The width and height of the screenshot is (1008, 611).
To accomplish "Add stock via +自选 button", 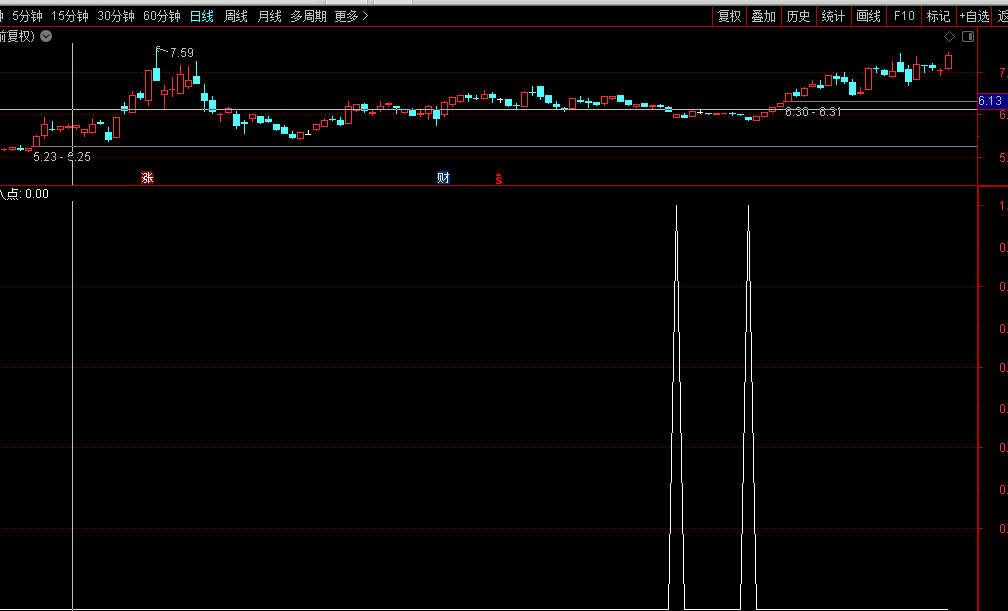I will (x=973, y=16).
